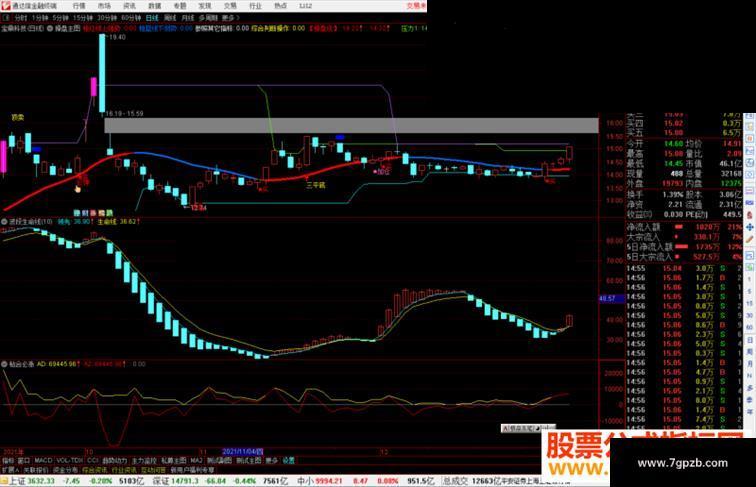Click the 净流入额 1020万 row
This screenshot has height=487, width=756.
684,227
